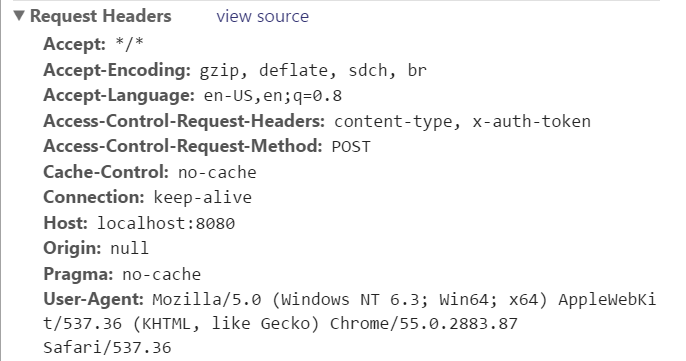Click the content-type, x-auth-token value

click(462, 122)
